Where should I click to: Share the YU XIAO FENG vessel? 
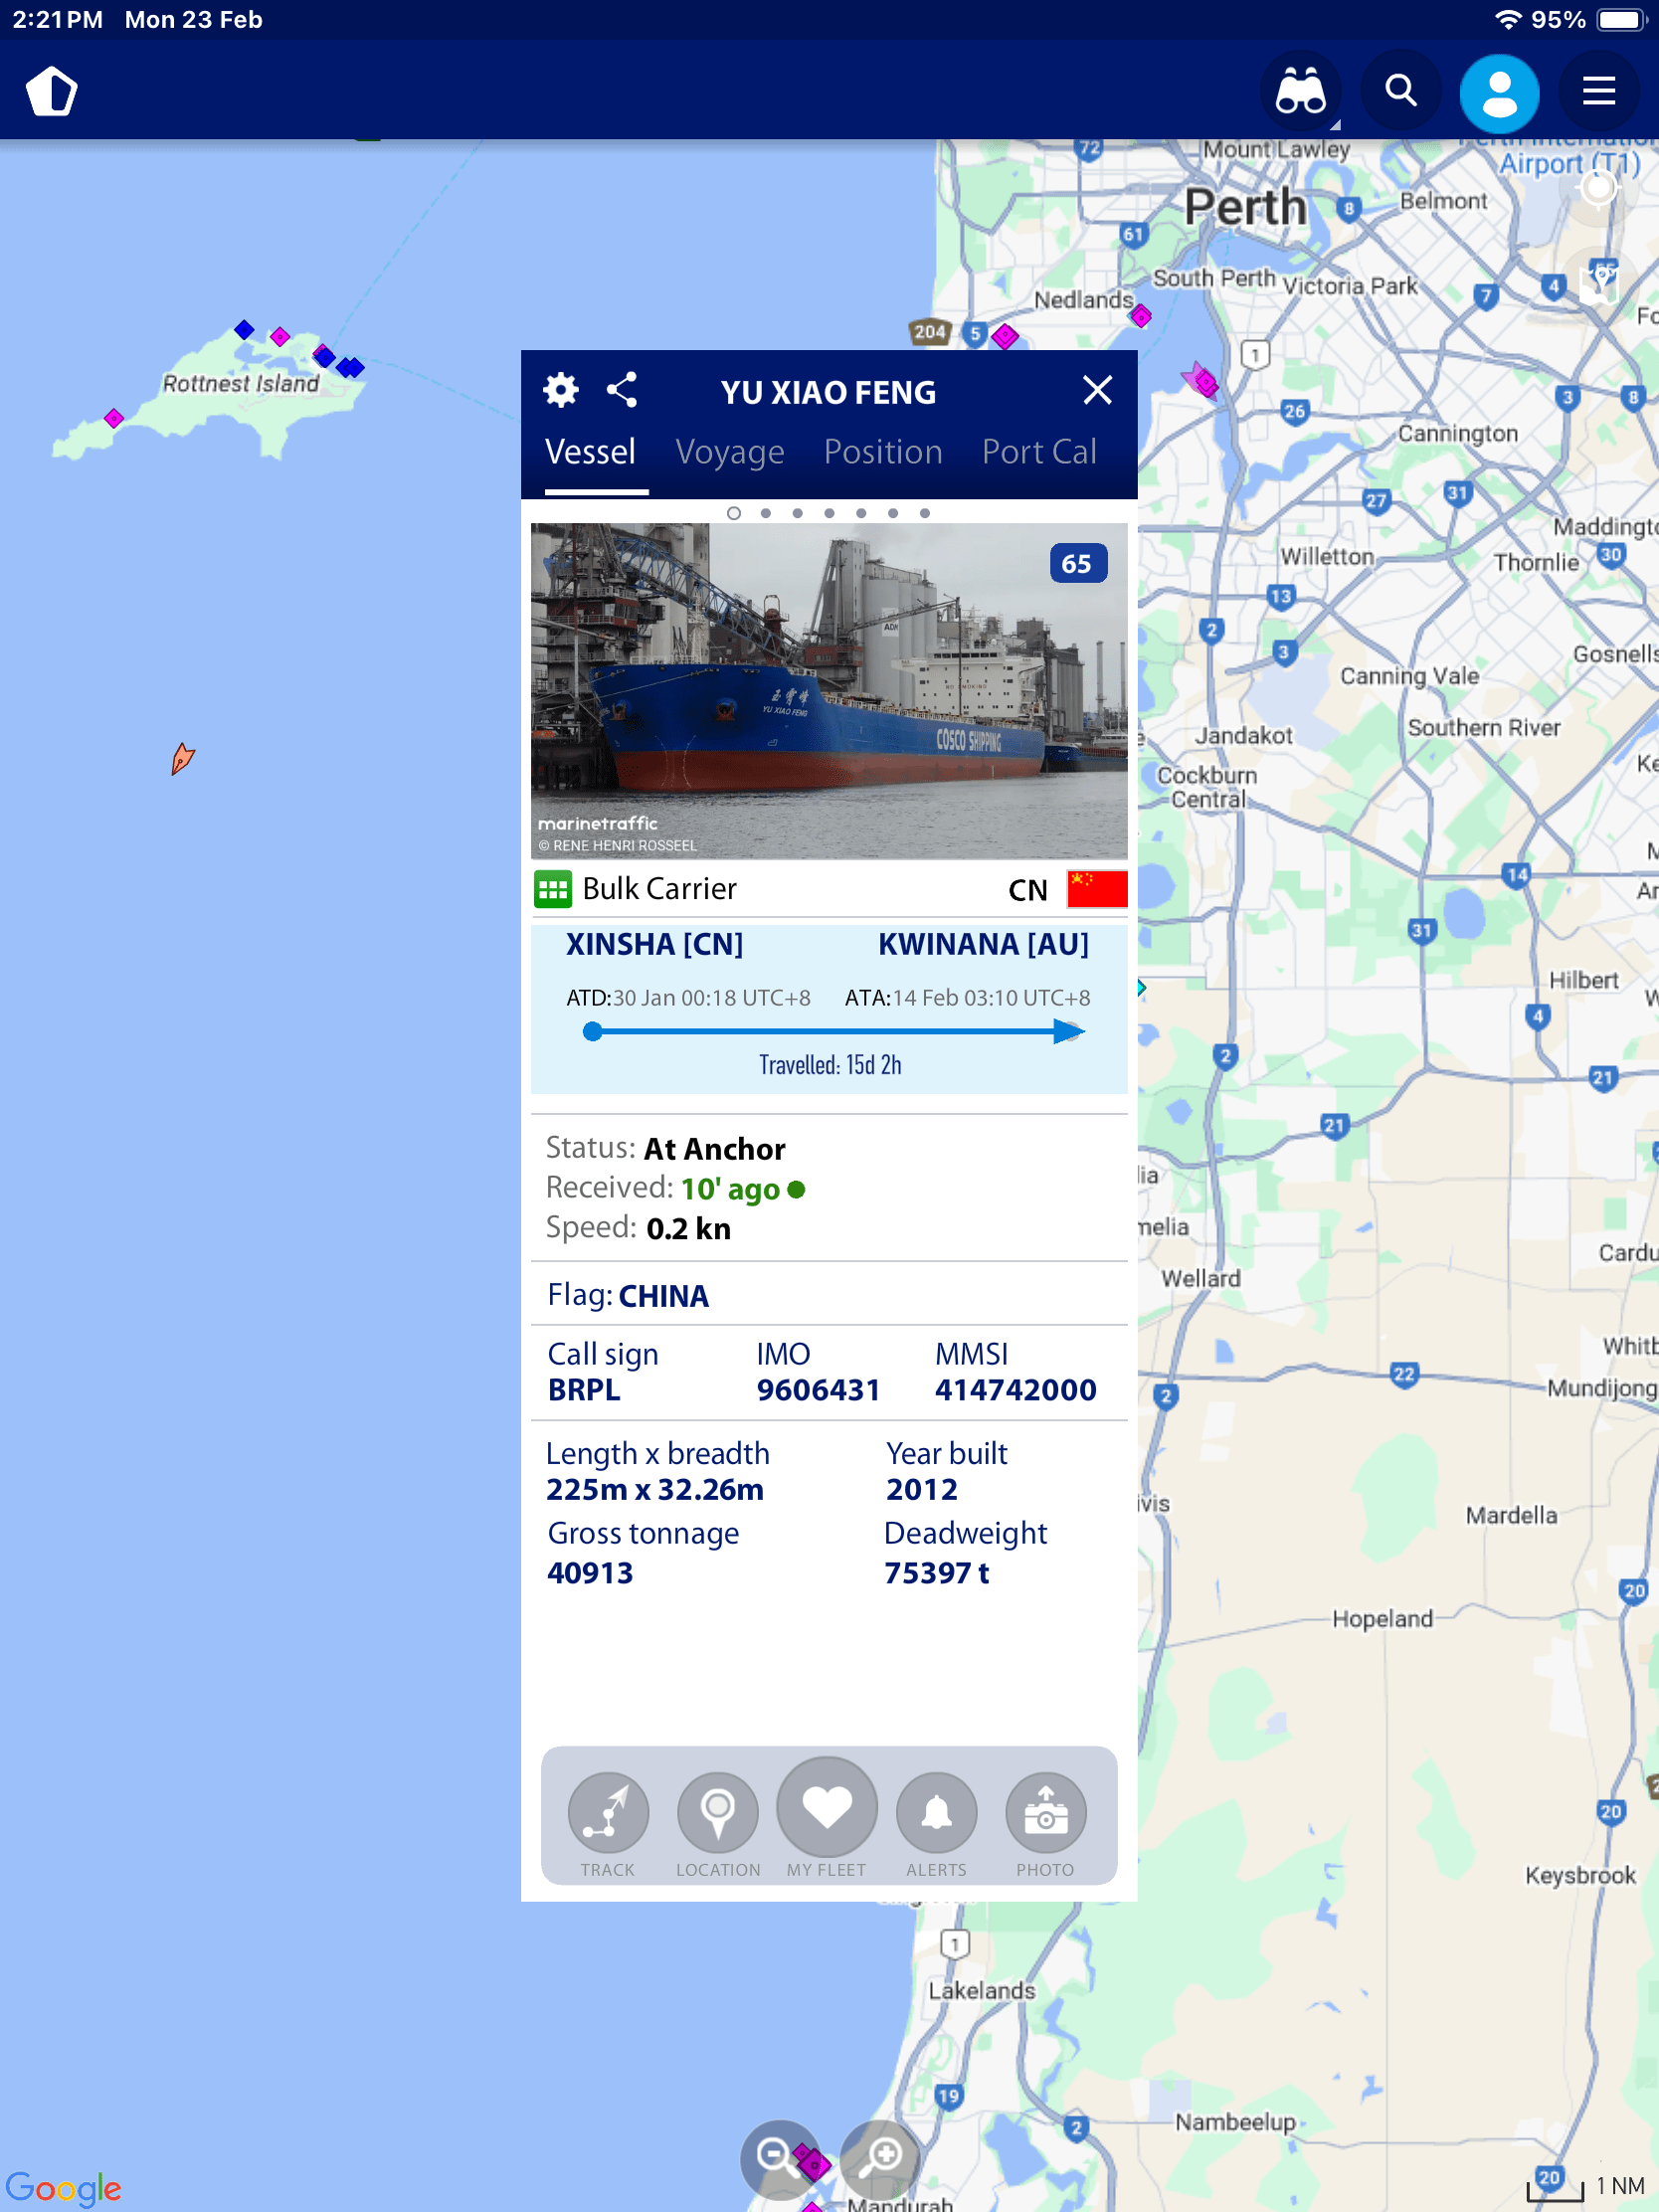coord(622,390)
